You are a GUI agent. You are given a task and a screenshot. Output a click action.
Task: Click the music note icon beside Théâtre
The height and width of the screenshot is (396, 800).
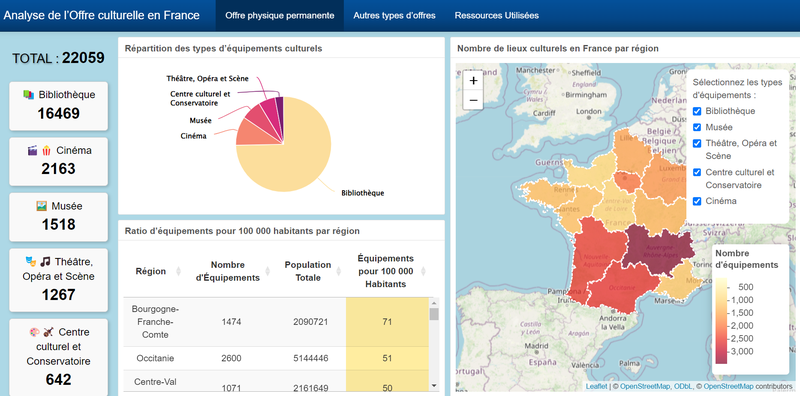pos(45,262)
